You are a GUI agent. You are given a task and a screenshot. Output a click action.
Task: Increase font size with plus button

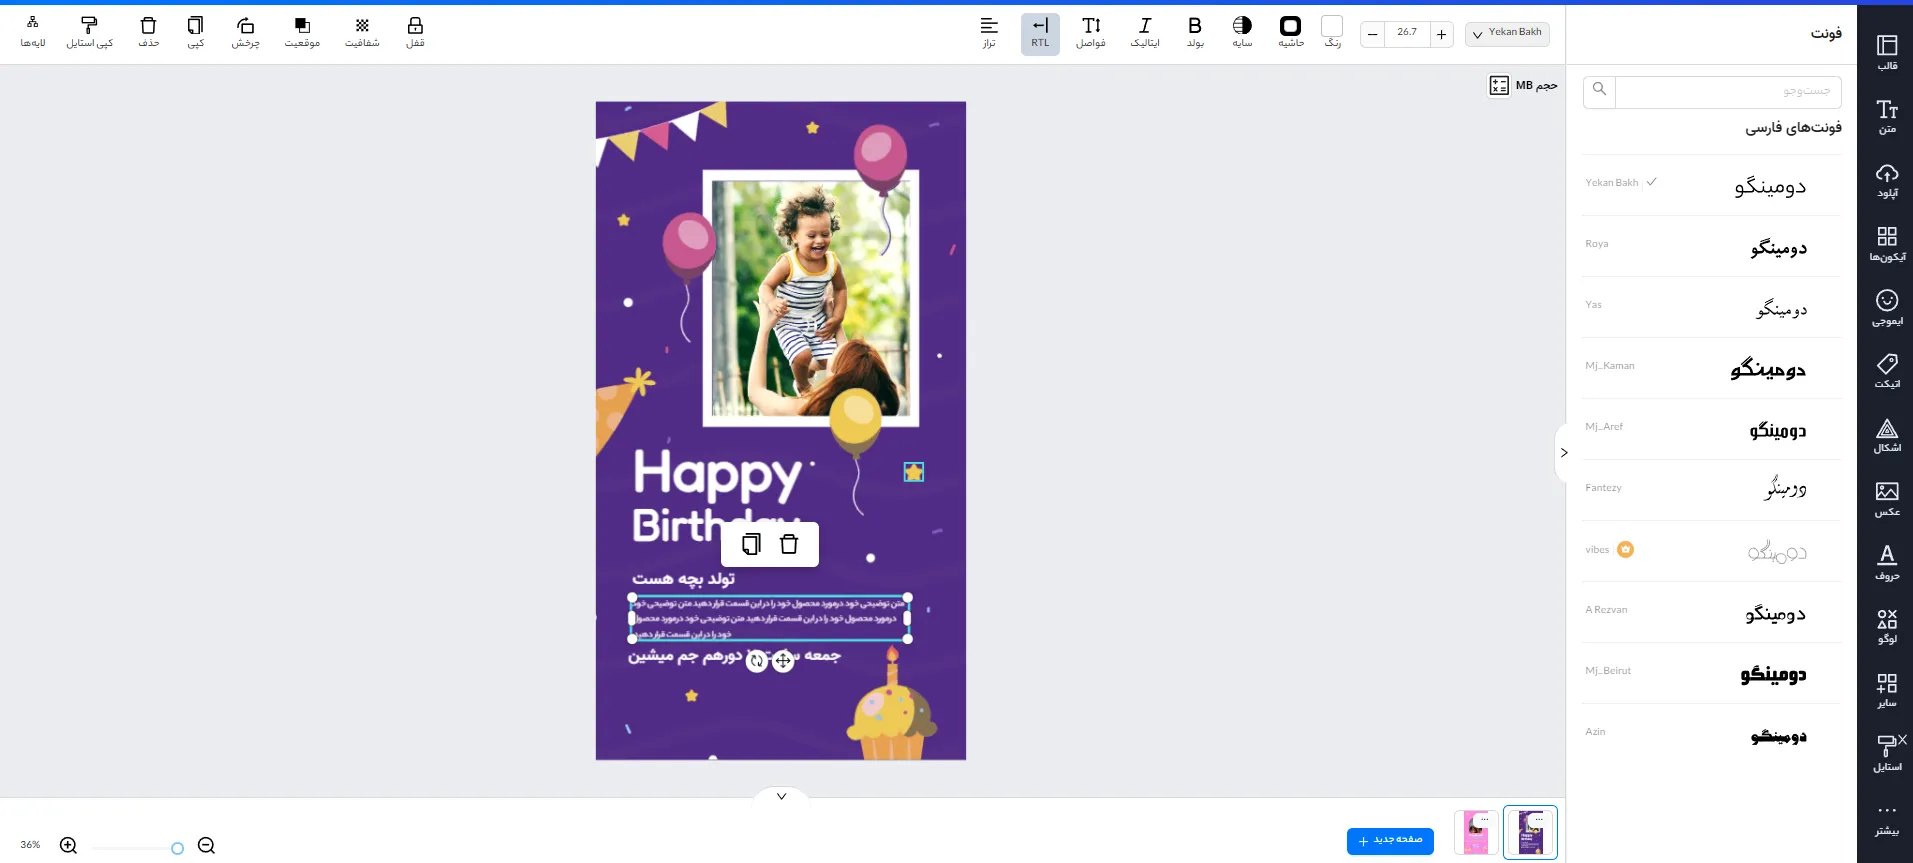click(x=1441, y=34)
